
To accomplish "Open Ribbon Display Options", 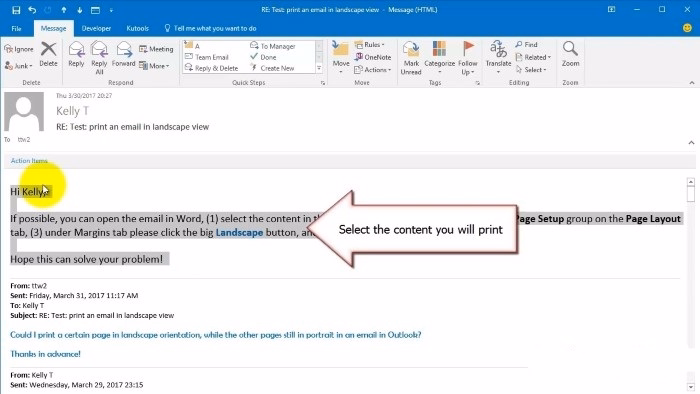I will tap(612, 9).
